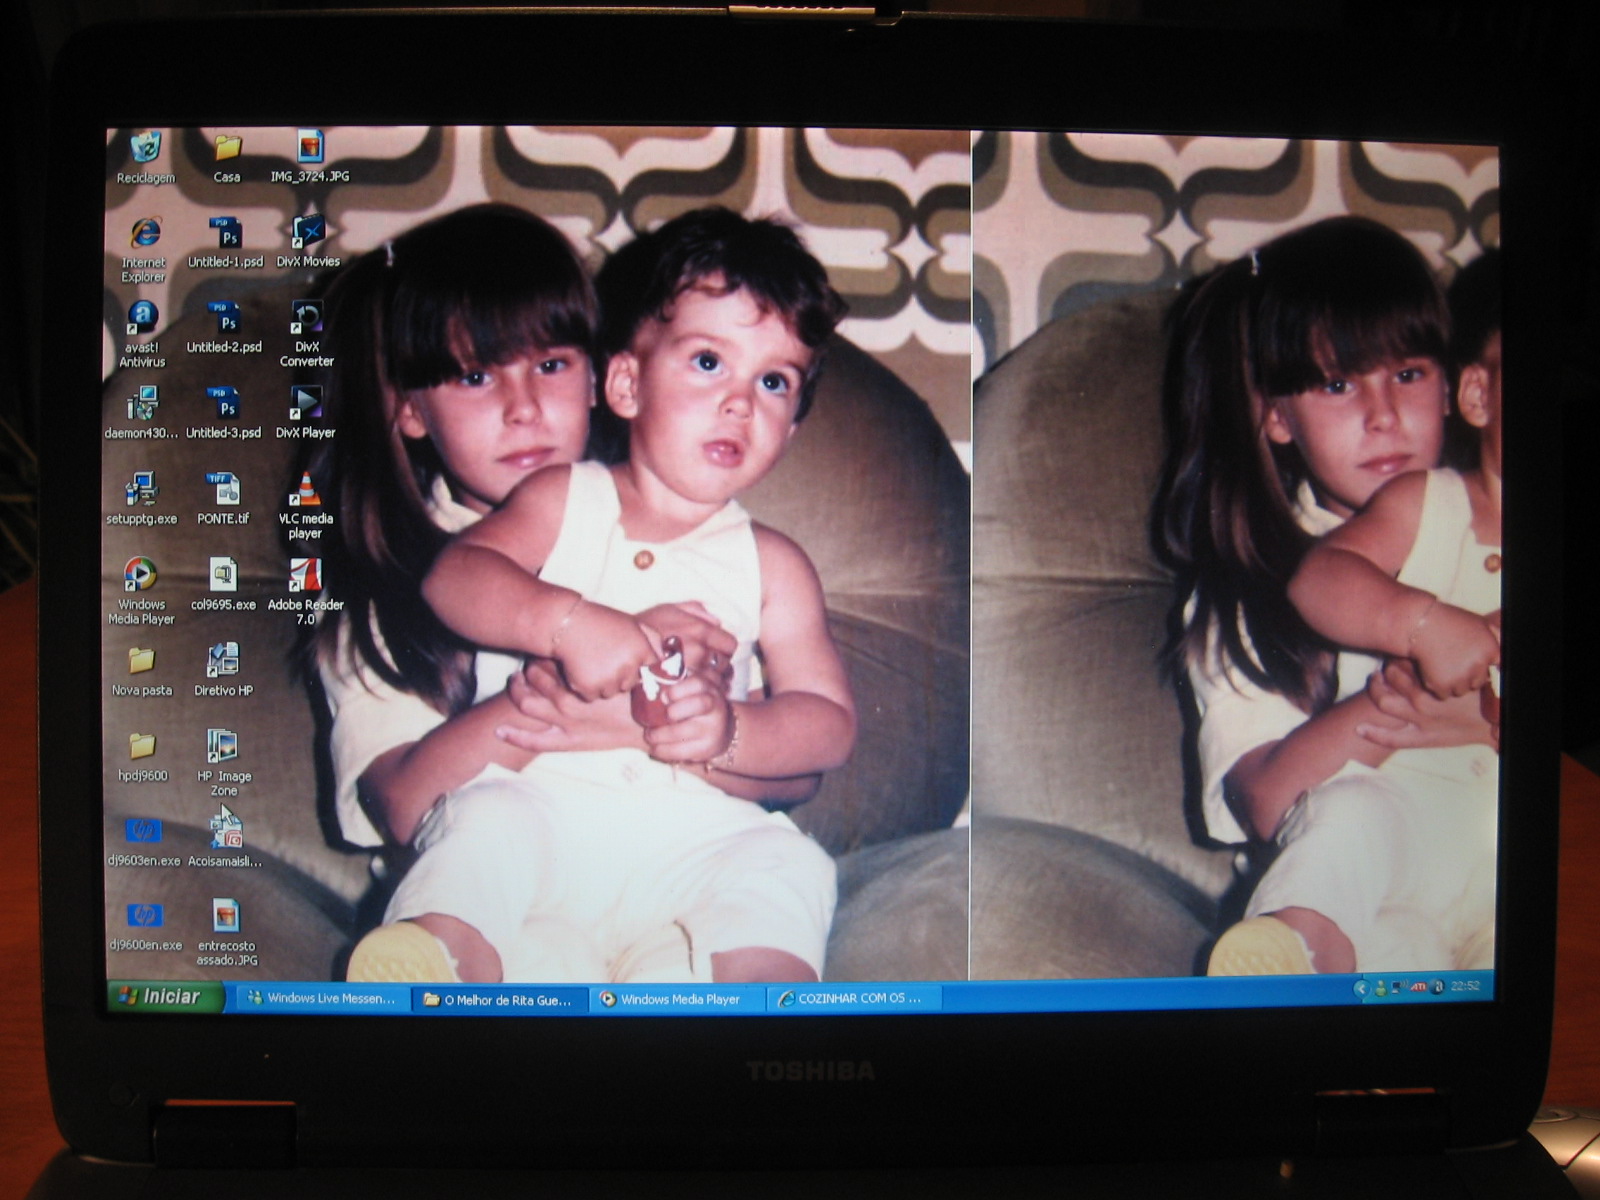Click the 22:52 taskbar clock
Viewport: 1600px width, 1200px height.
coord(1465,986)
